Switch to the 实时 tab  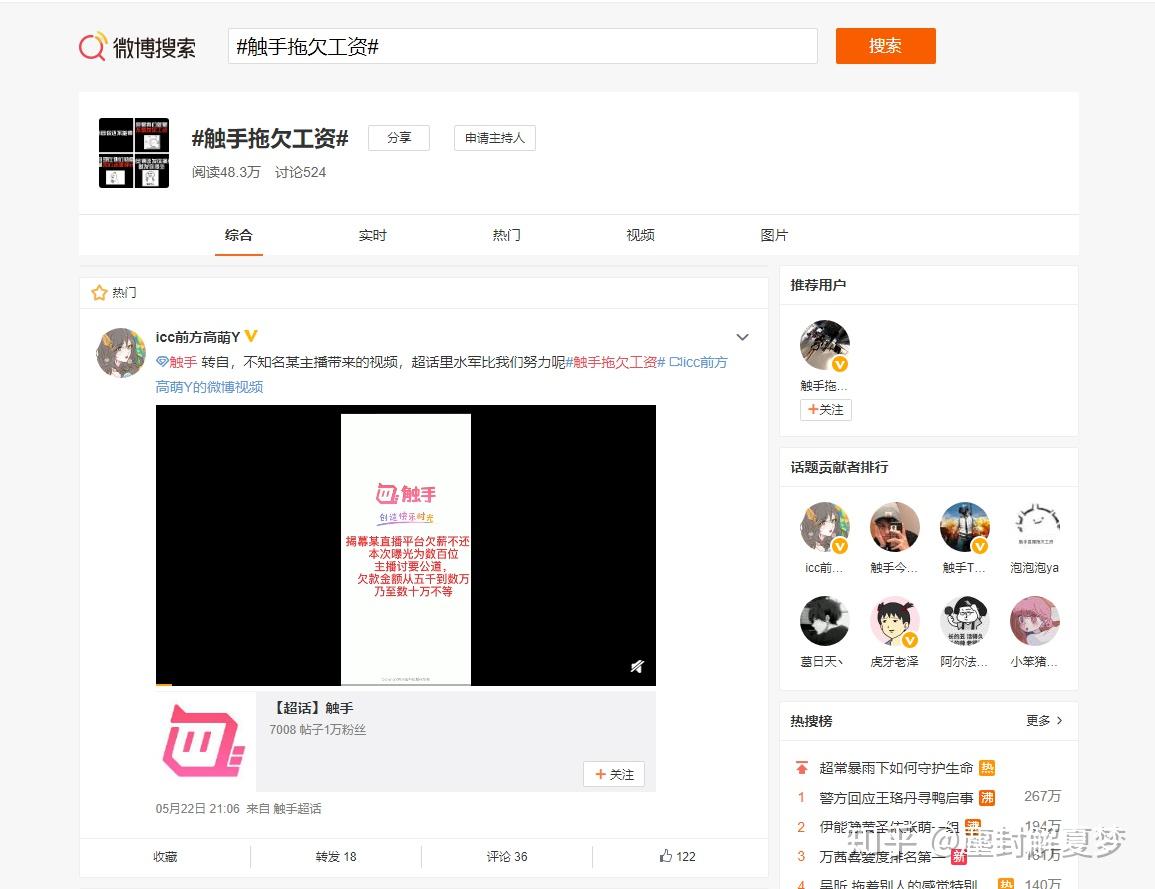tap(372, 235)
